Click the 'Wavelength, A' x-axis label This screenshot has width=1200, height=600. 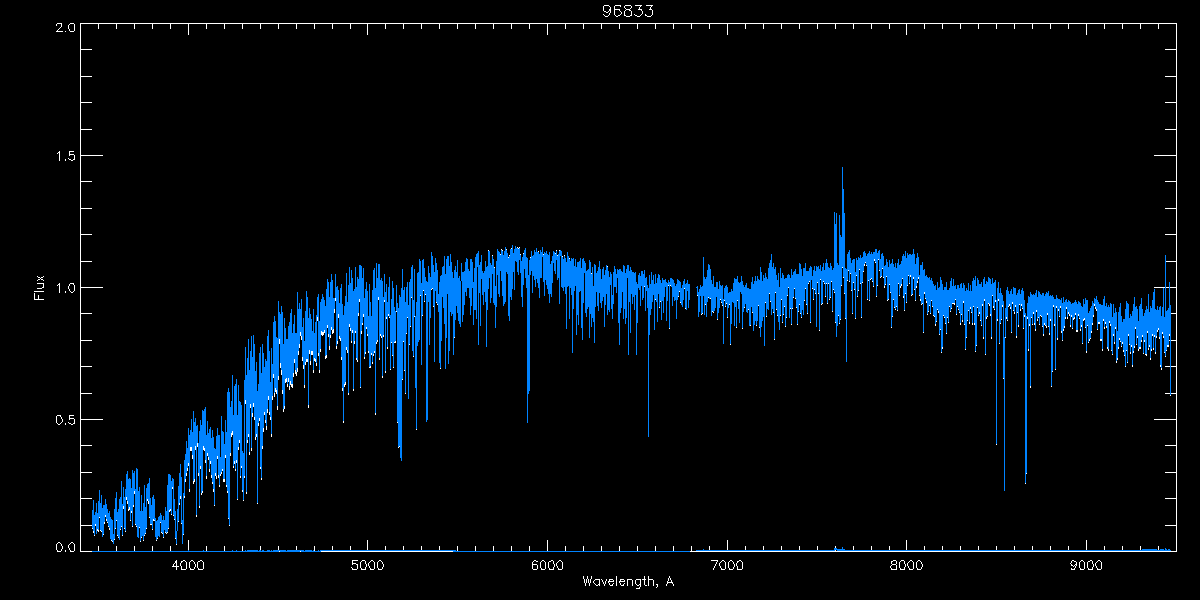(x=628, y=581)
